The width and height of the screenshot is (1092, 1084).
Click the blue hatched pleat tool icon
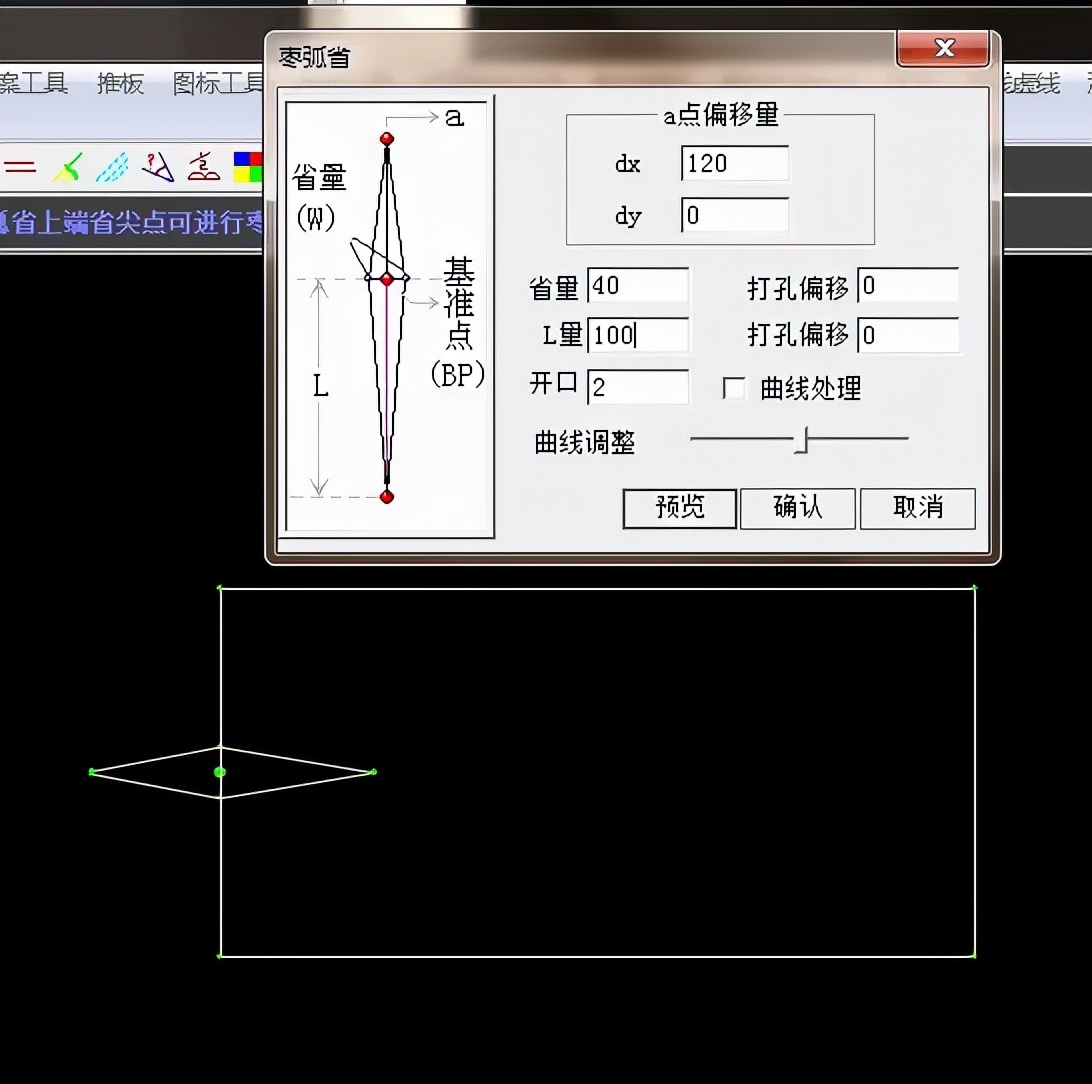pyautogui.click(x=112, y=167)
